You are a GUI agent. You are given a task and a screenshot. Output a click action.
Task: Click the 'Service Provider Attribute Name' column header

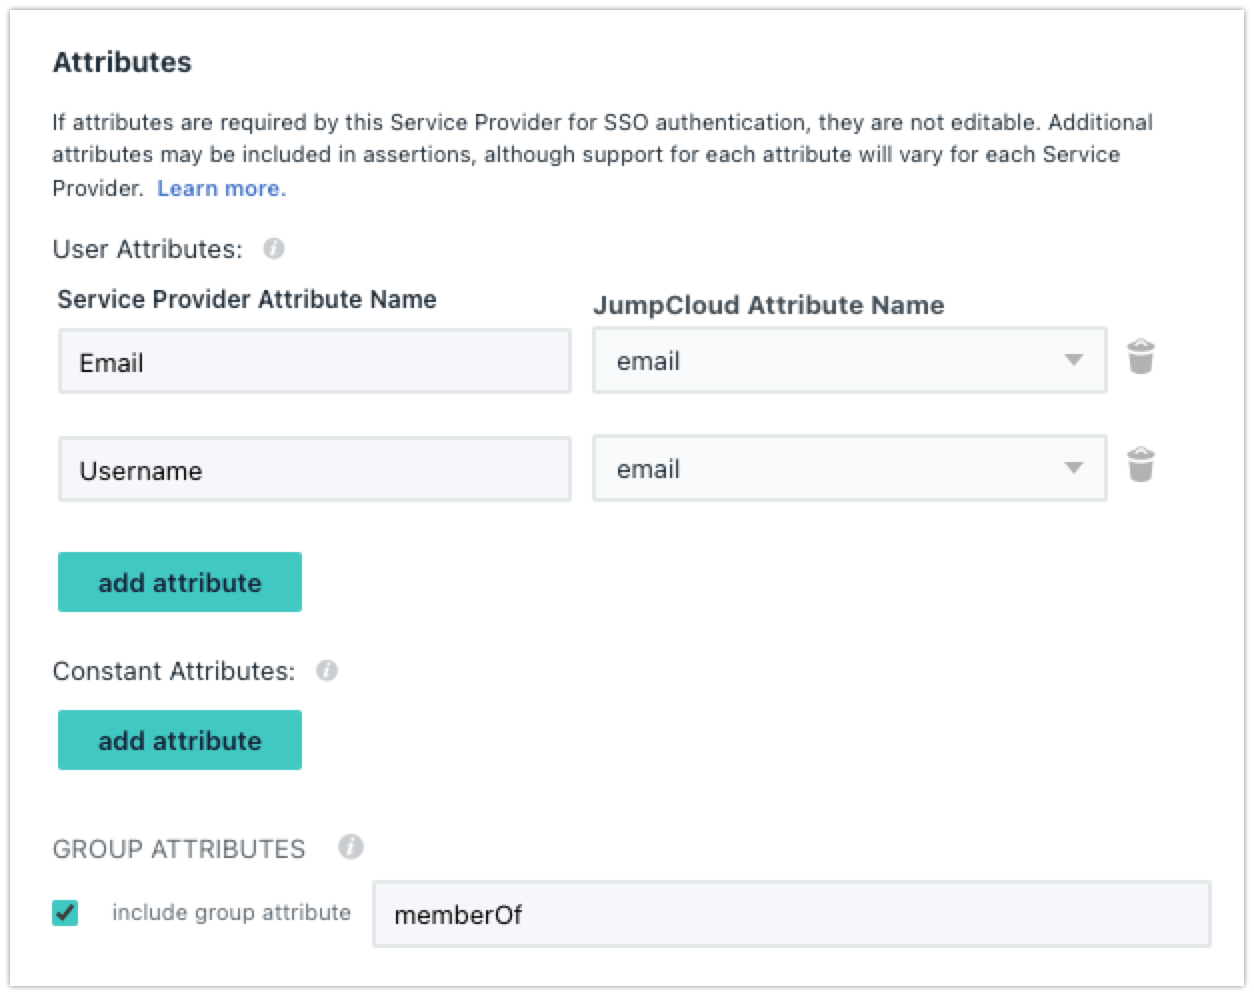[x=247, y=299]
